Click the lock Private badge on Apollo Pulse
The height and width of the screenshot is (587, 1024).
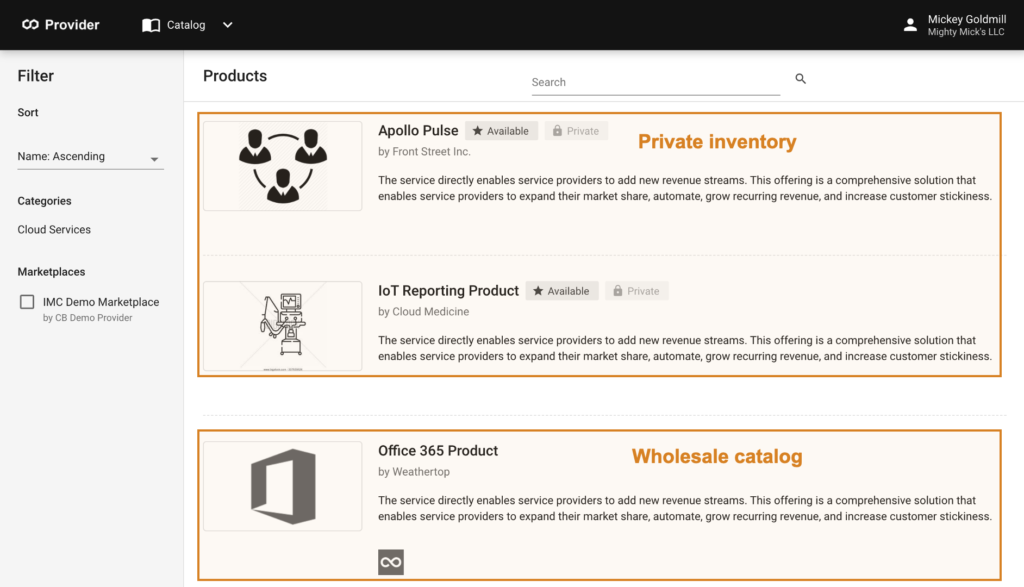(x=576, y=131)
